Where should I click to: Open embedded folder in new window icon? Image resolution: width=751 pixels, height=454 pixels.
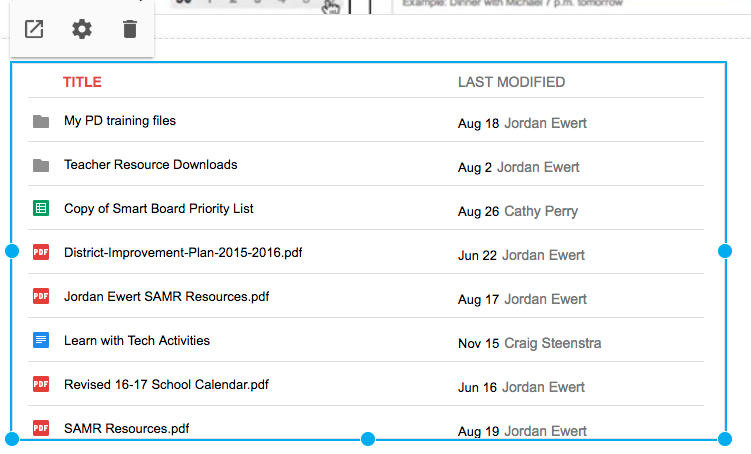34,29
